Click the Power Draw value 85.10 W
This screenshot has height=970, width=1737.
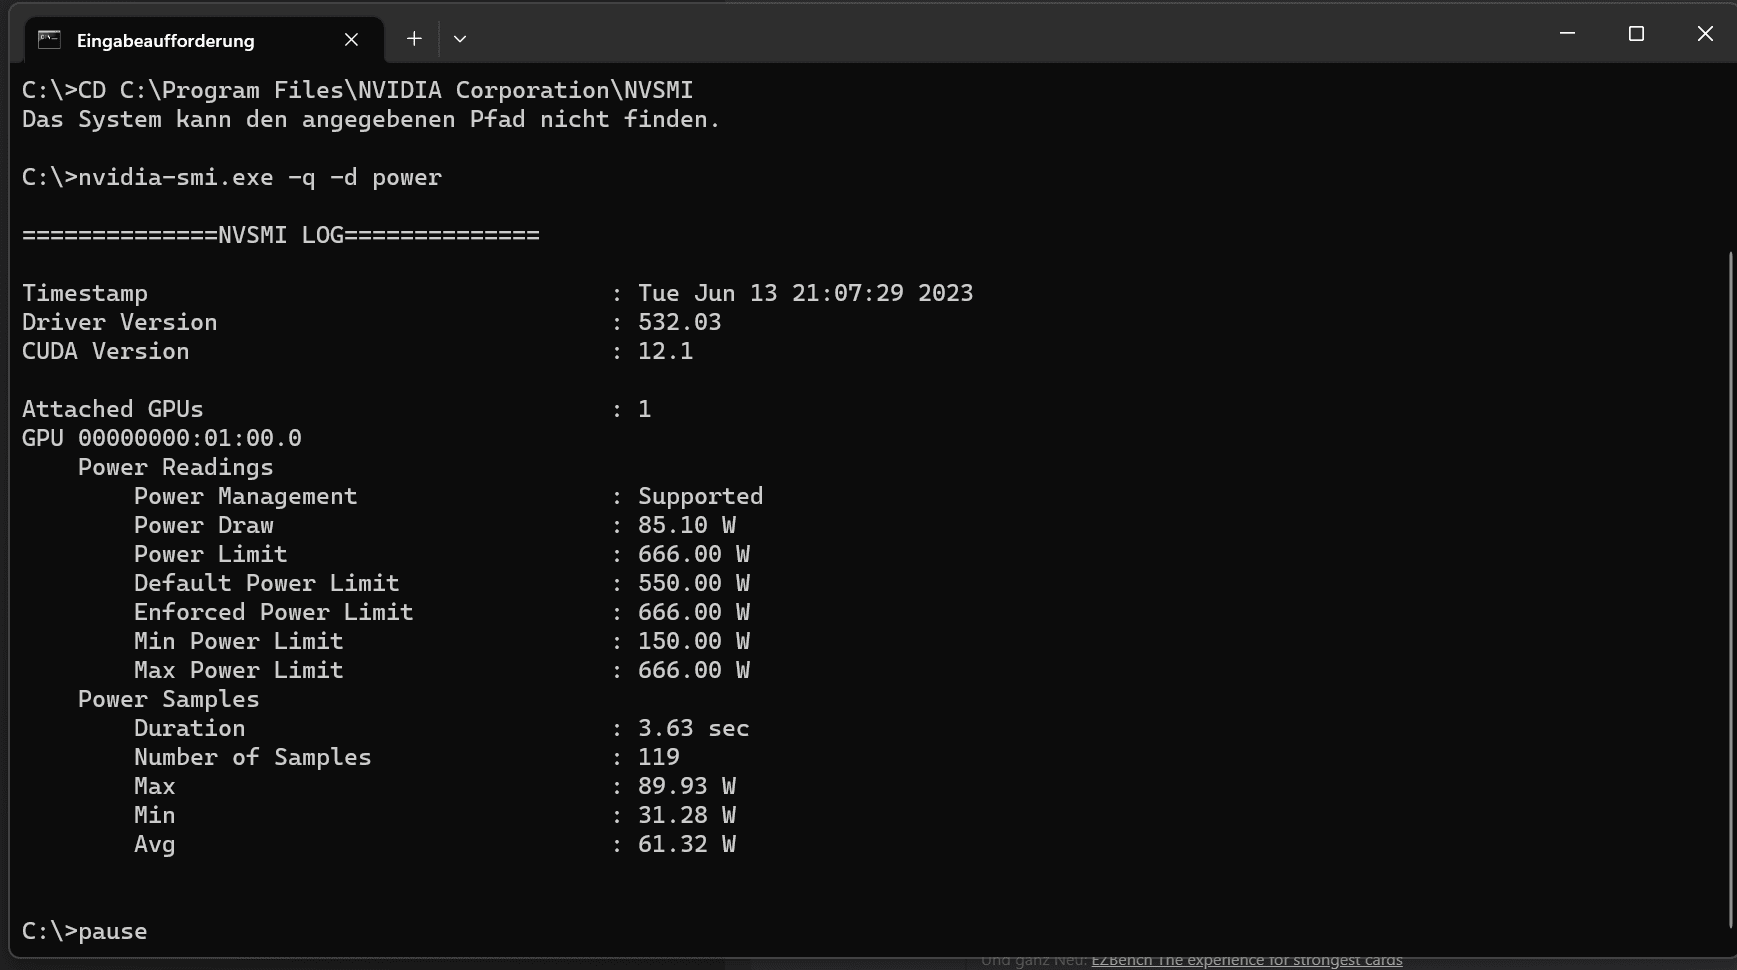[686, 526]
